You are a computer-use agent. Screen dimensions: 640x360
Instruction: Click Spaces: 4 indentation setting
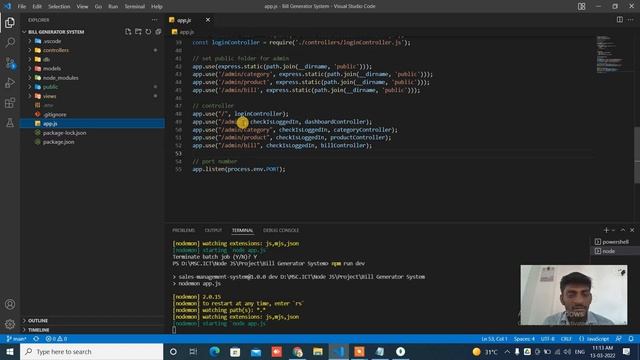(524, 339)
